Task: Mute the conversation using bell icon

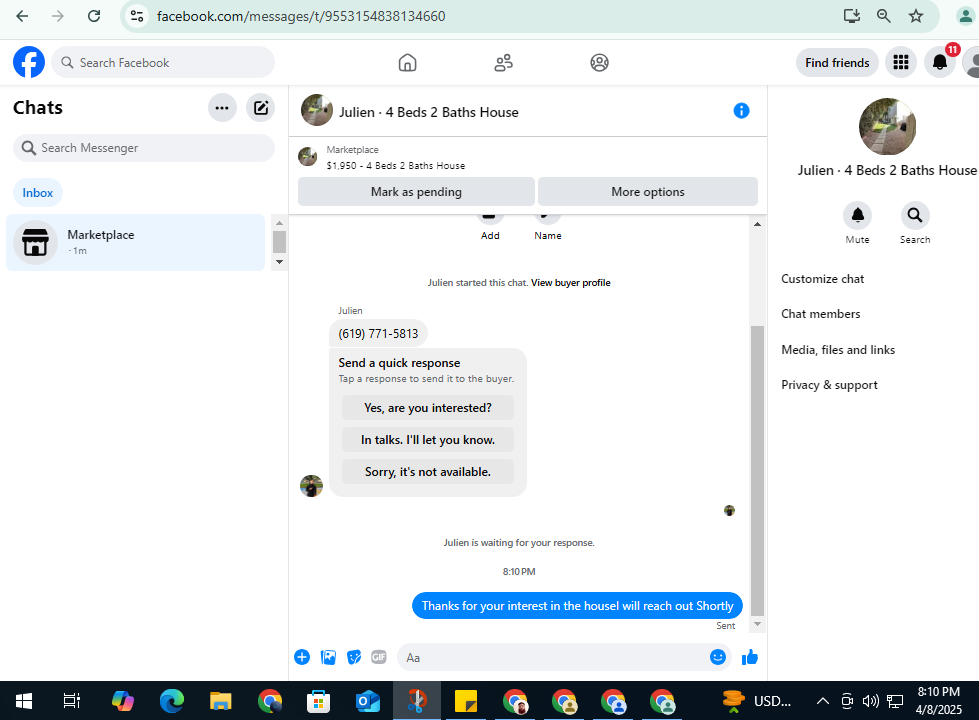Action: pyautogui.click(x=857, y=215)
